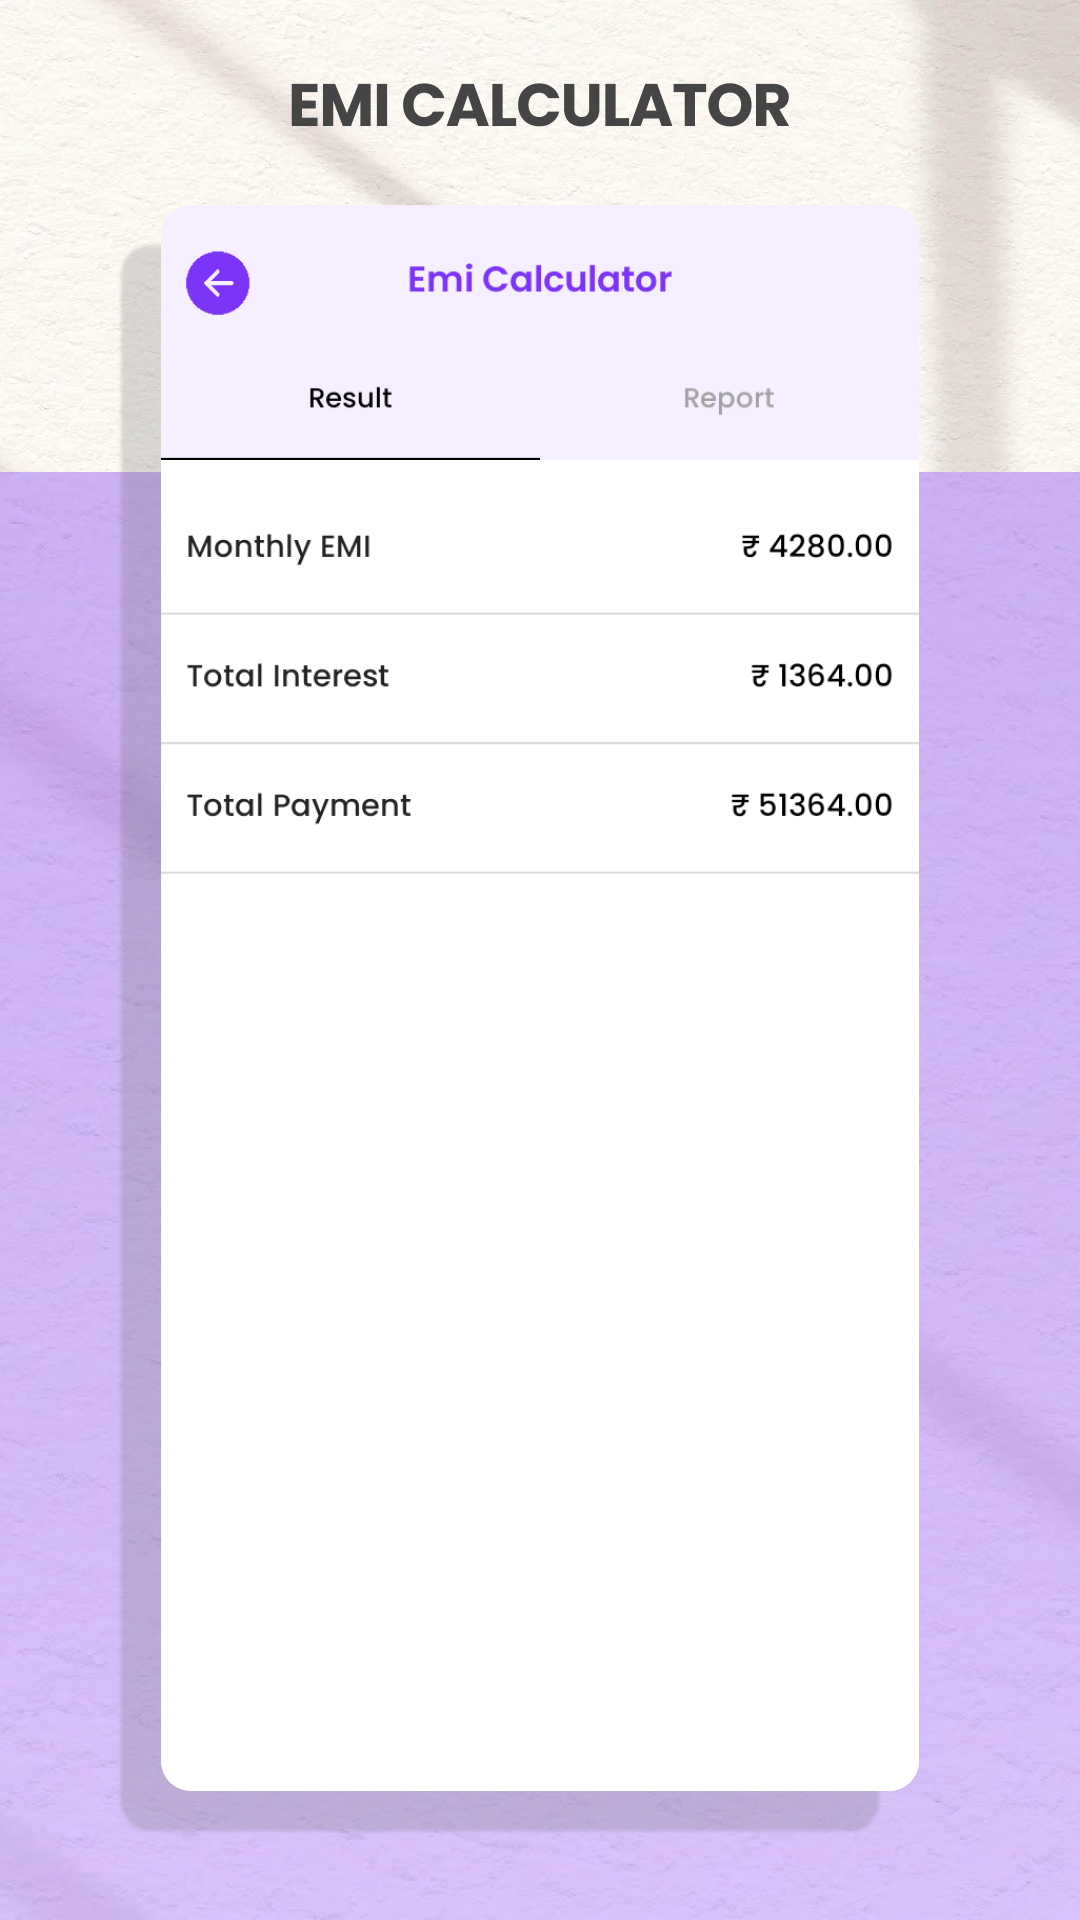Select the 4280.00 monthly EMI amount
The width and height of the screenshot is (1080, 1920).
click(830, 546)
